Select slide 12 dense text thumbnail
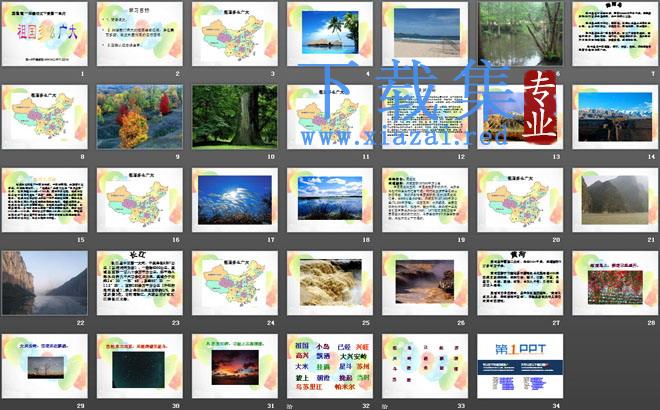 pyautogui.click(x=425, y=117)
